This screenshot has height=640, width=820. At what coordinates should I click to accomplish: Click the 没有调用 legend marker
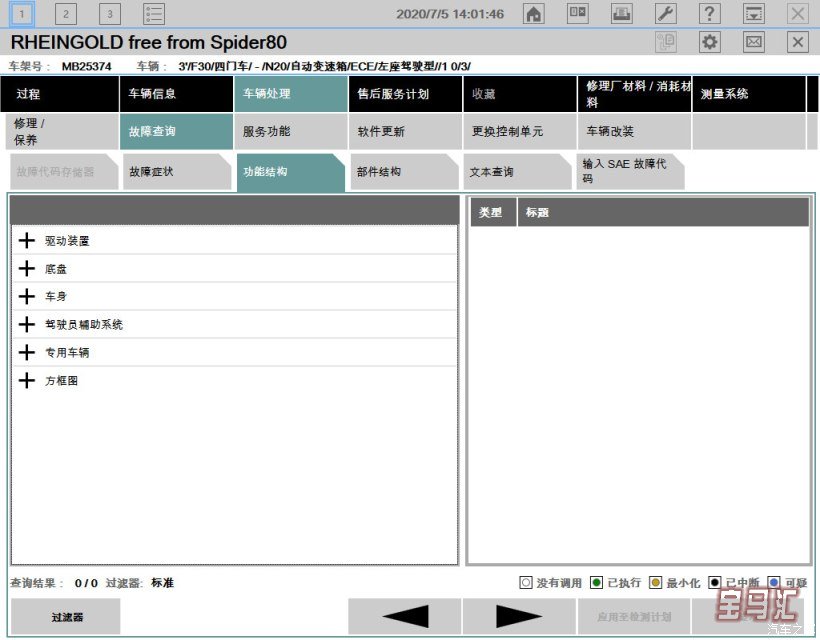[526, 582]
